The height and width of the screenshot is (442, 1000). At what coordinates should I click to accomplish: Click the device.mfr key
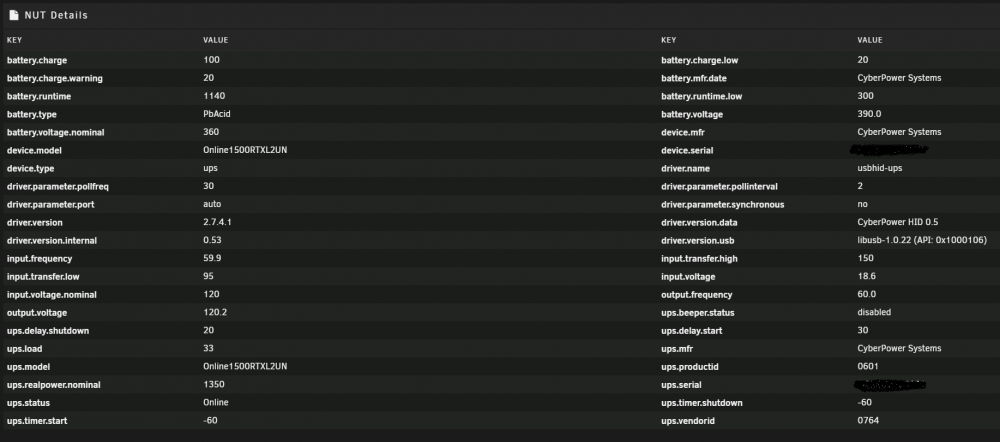tap(683, 133)
